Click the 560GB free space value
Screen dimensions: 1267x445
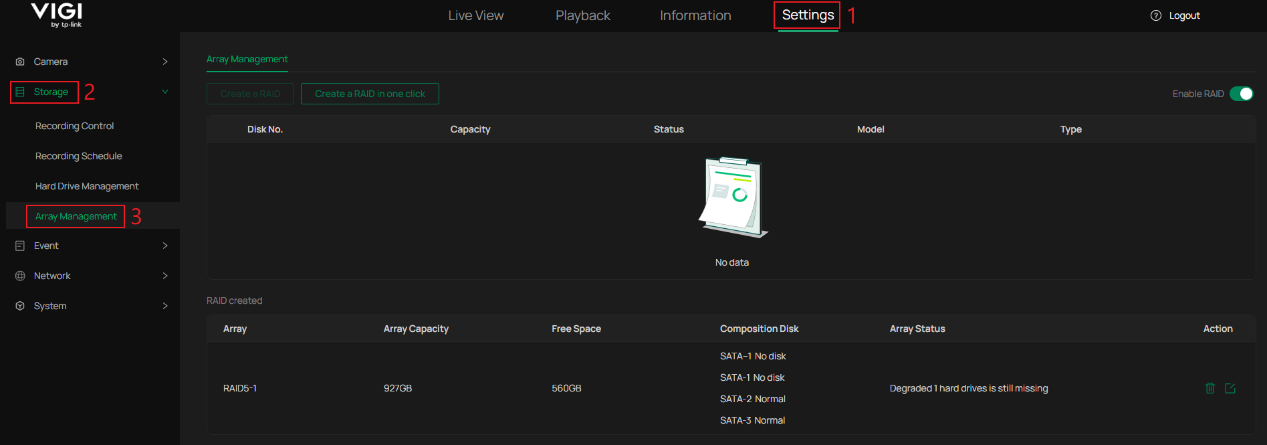tap(566, 388)
